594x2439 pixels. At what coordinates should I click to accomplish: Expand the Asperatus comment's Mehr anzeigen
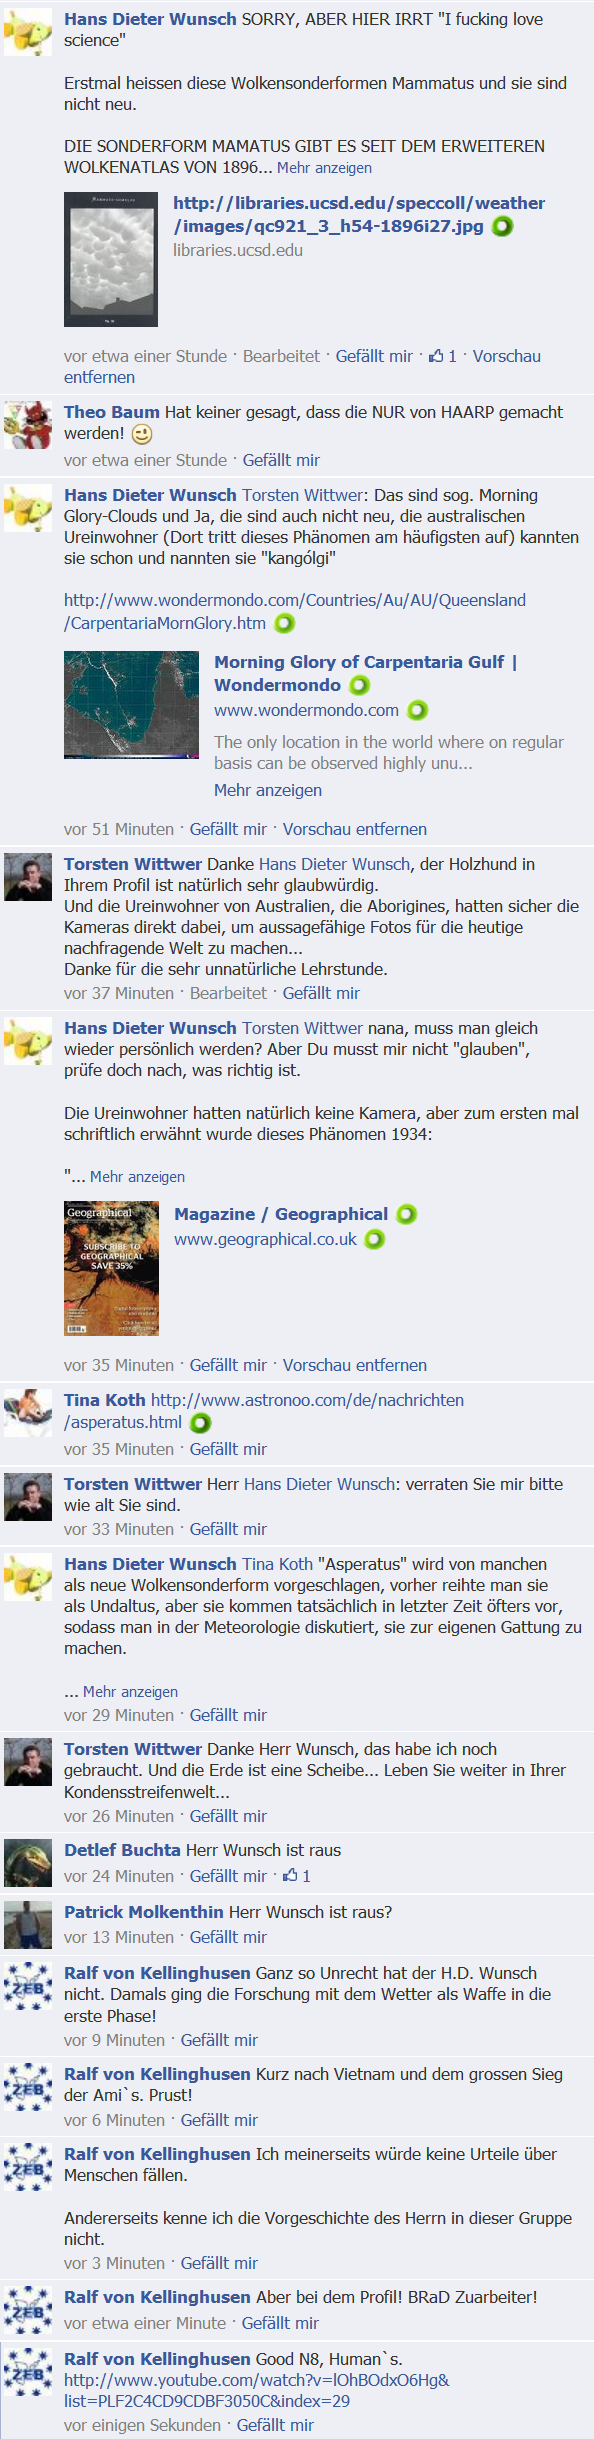click(x=130, y=1692)
